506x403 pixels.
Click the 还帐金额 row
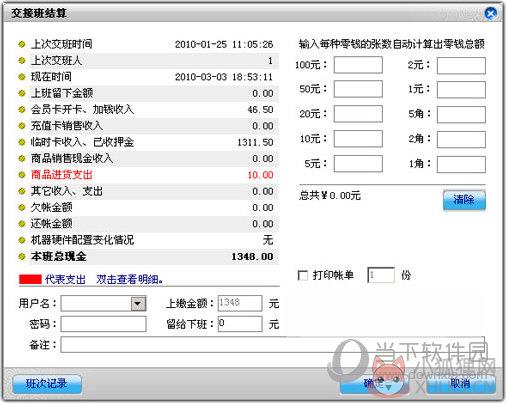[x=149, y=224]
